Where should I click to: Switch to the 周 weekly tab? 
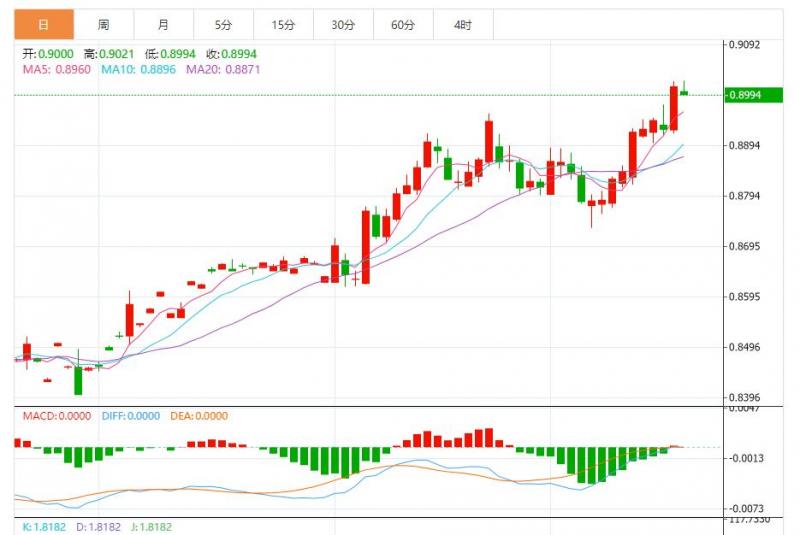tap(104, 24)
